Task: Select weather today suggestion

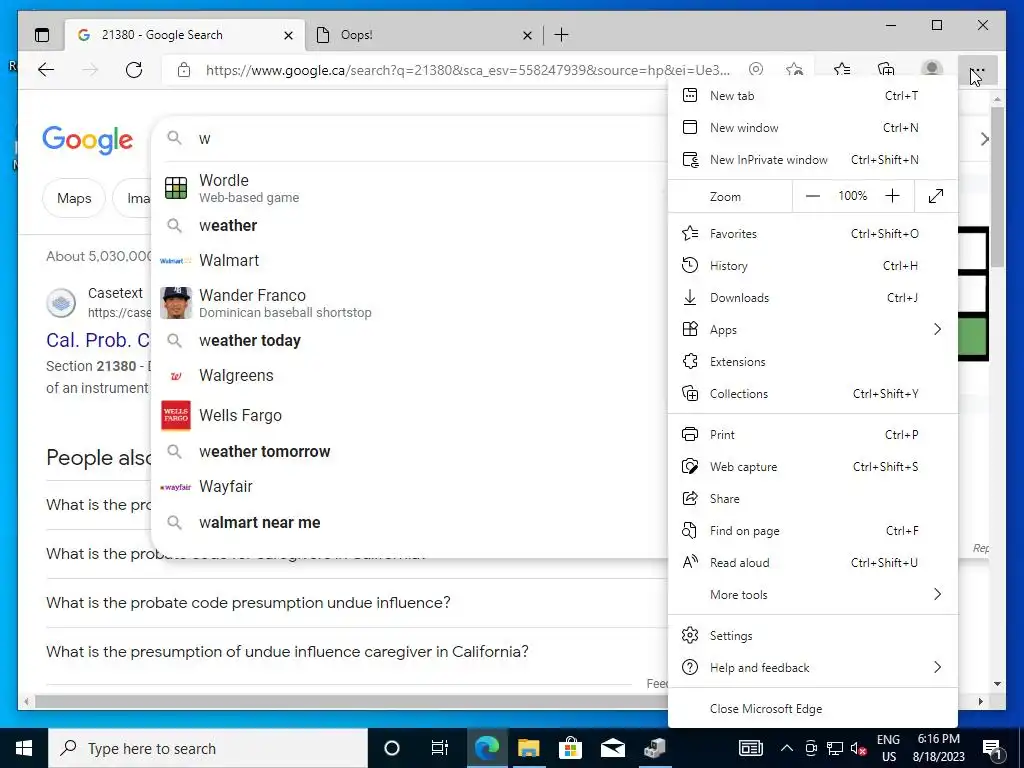Action: click(410, 340)
